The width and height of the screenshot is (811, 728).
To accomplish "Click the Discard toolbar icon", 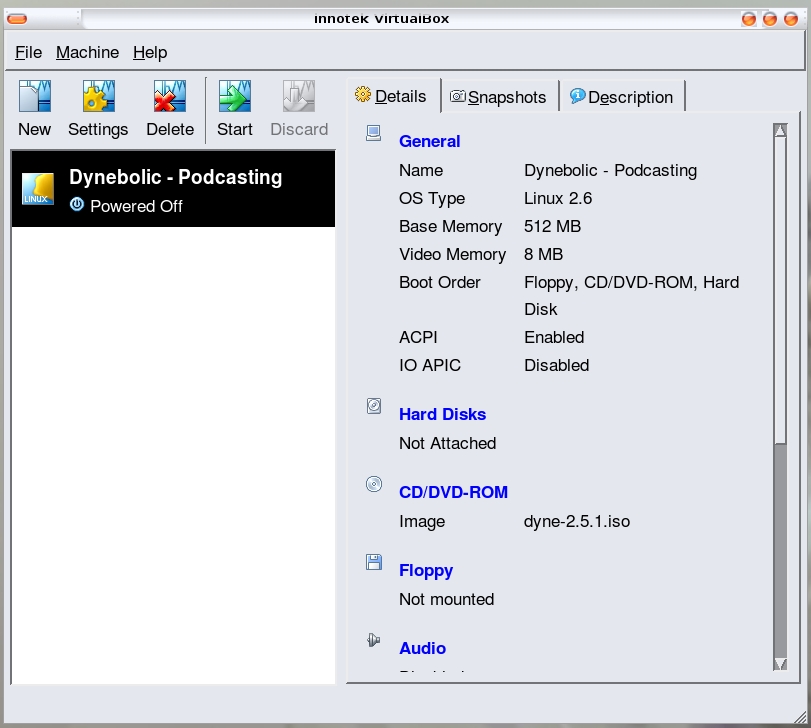I will pos(299,98).
